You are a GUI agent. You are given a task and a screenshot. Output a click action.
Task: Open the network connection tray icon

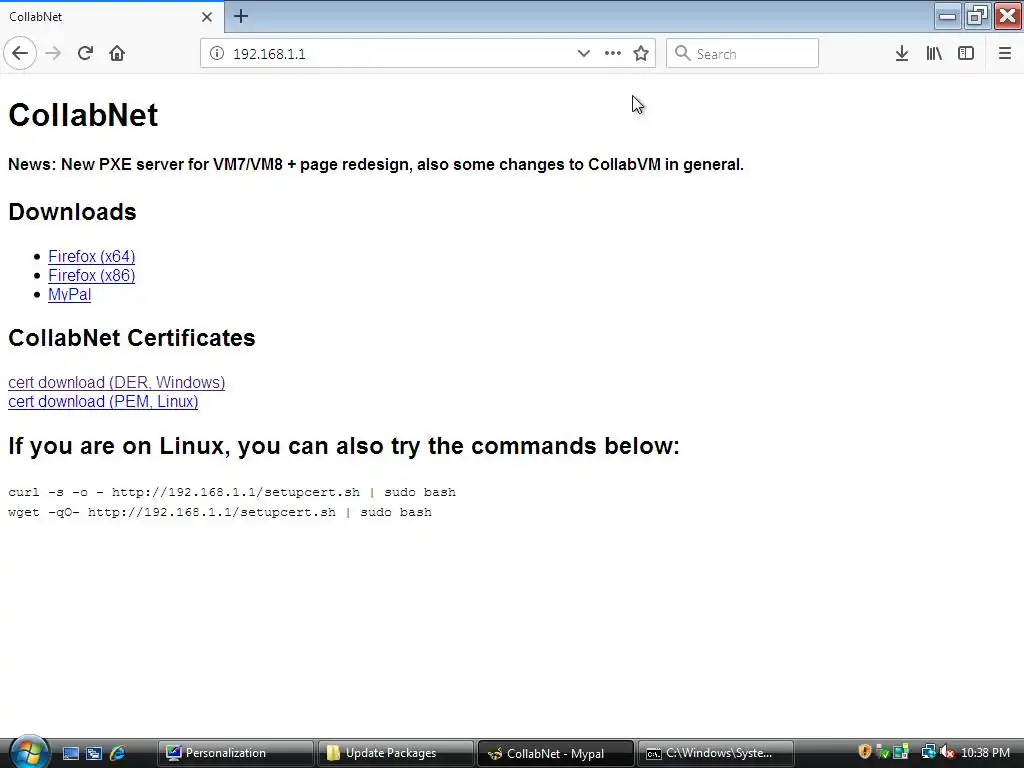pos(928,752)
